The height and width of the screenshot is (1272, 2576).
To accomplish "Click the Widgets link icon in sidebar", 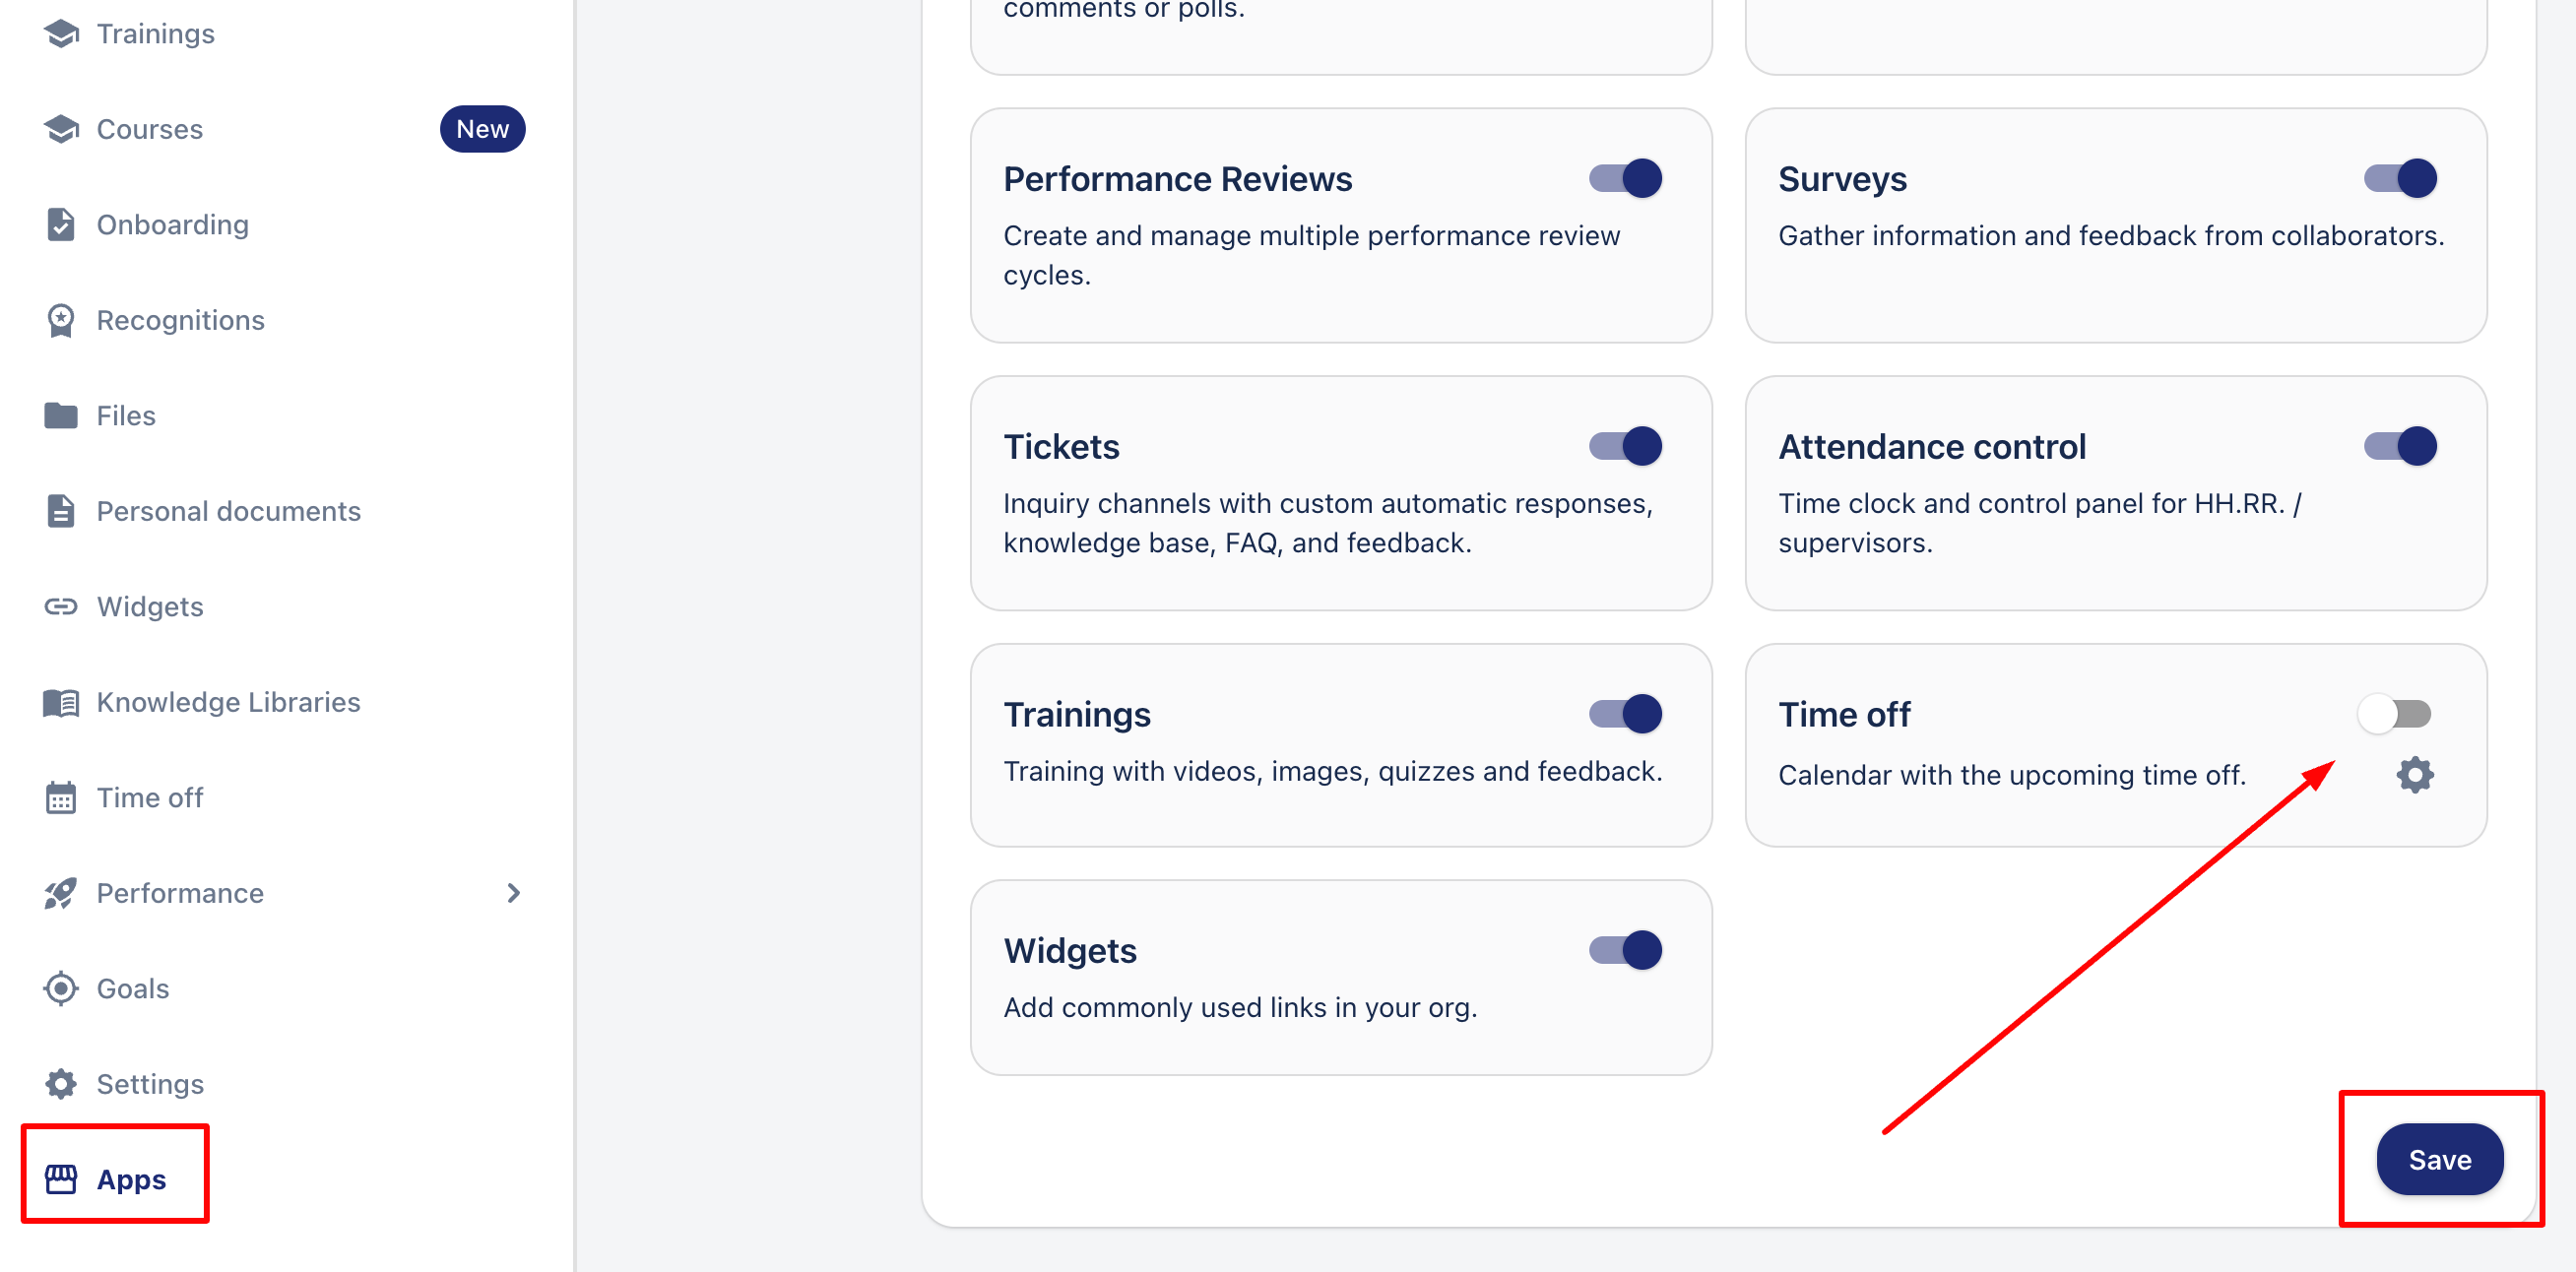I will [x=61, y=607].
